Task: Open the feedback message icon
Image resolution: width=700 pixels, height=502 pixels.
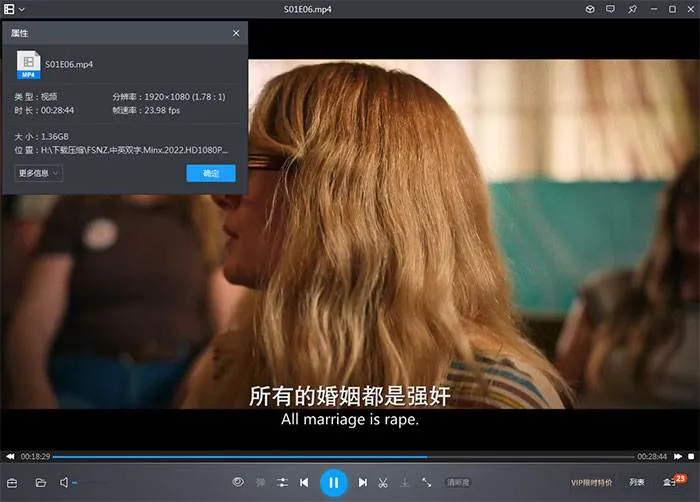Action: pyautogui.click(x=610, y=9)
